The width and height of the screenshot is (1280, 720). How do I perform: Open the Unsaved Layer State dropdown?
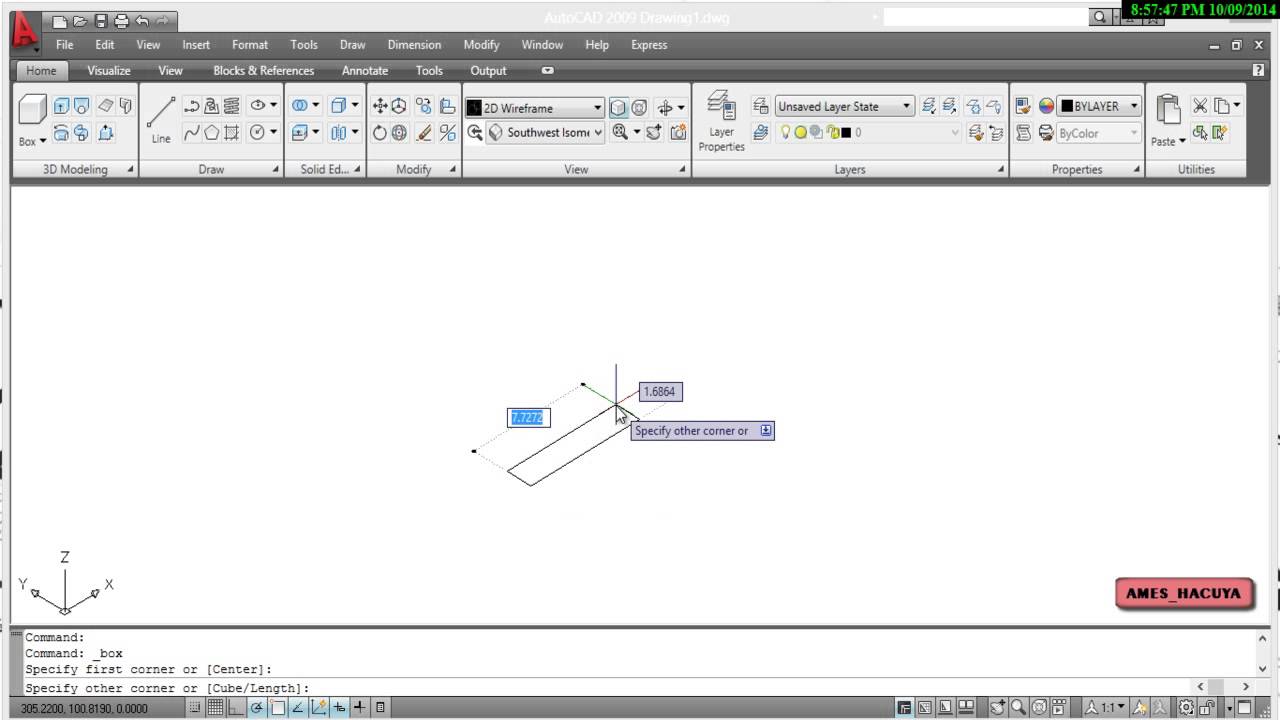844,106
